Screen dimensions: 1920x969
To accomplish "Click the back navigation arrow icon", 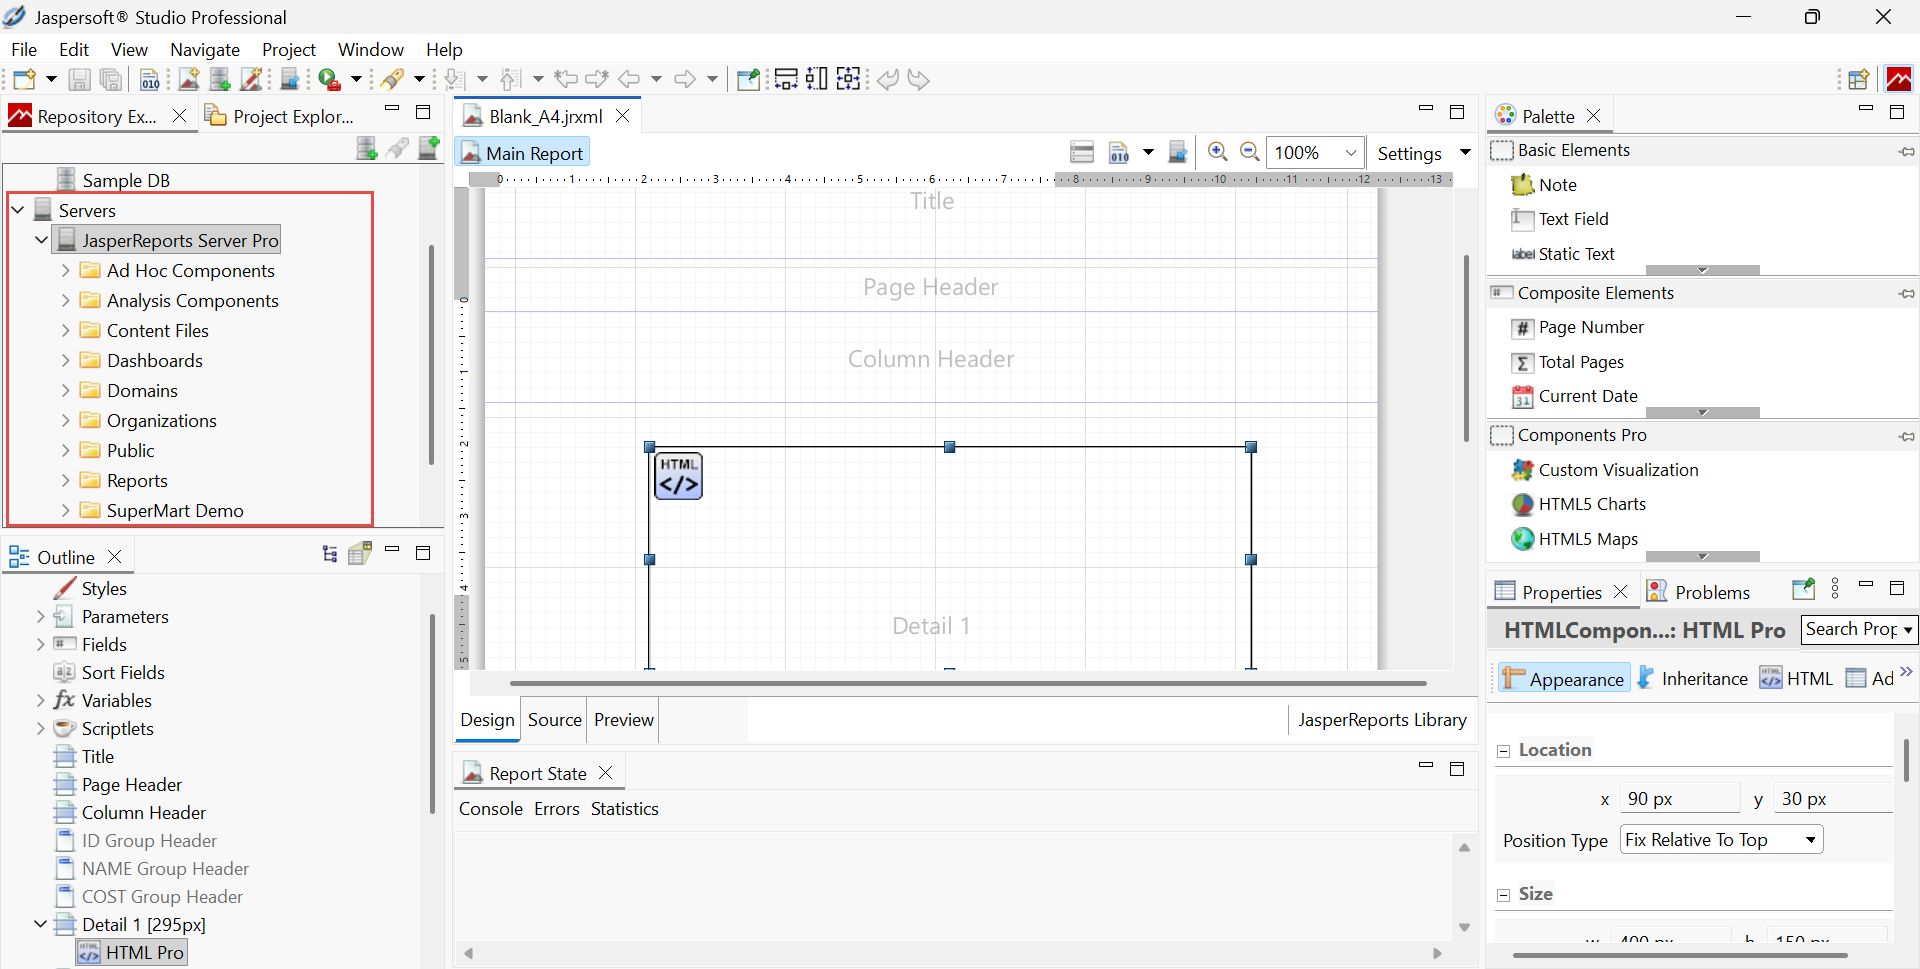I will (629, 79).
